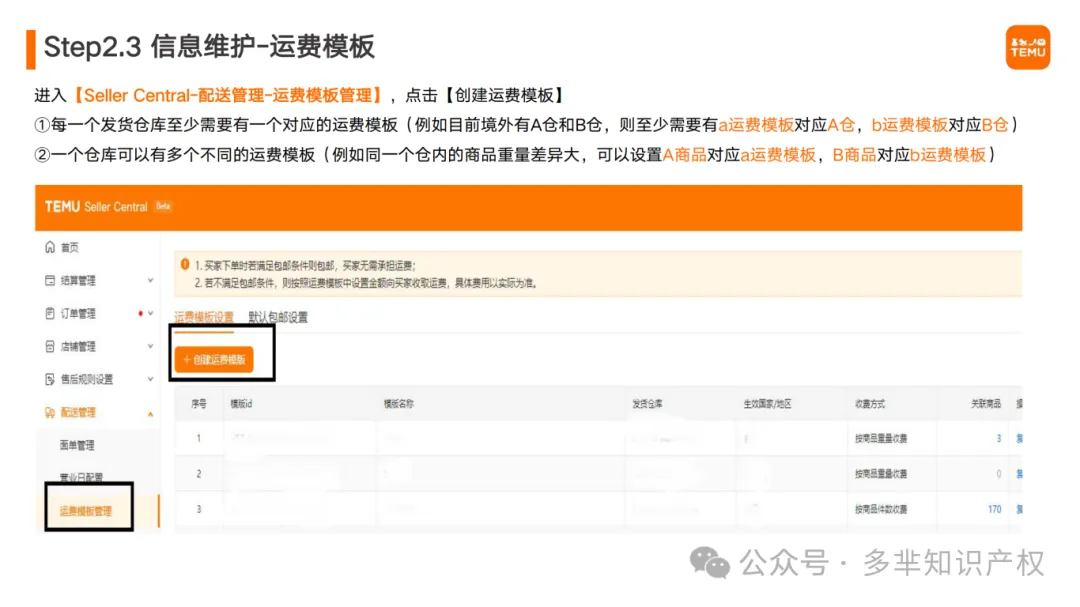
Task: Click the red notification dot on 订单管理
Action: [x=141, y=313]
